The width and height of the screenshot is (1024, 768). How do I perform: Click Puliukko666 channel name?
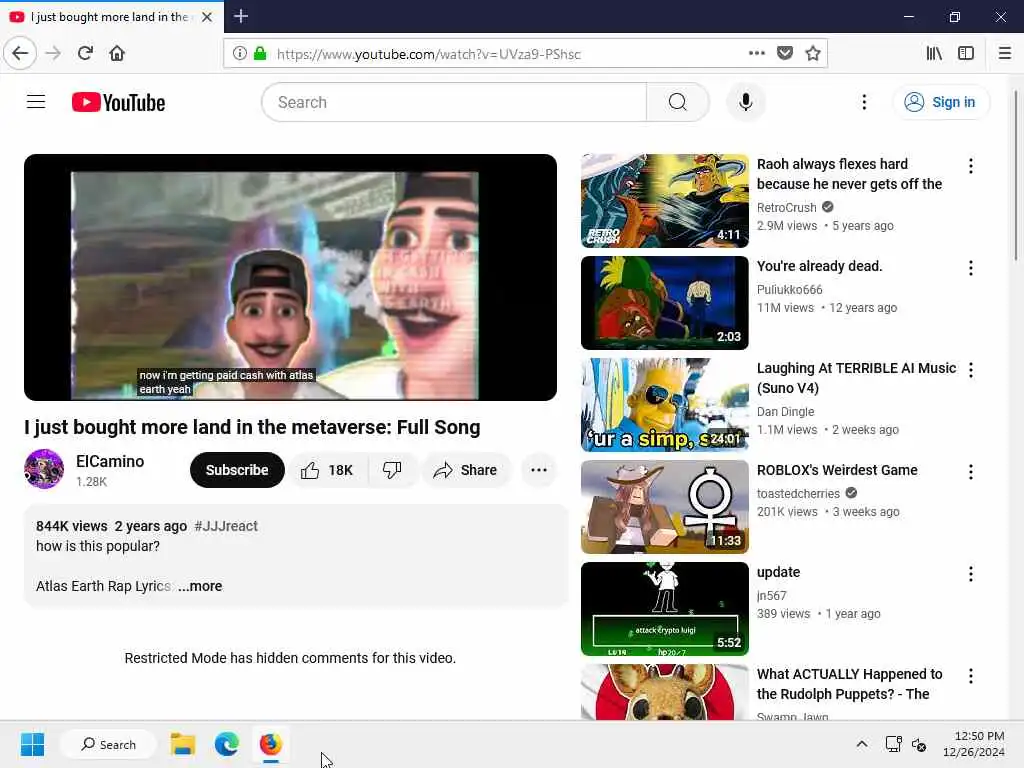[790, 289]
